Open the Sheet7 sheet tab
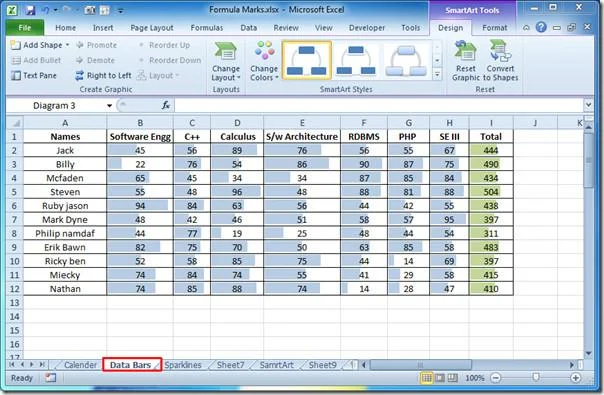This screenshot has width=604, height=395. click(230, 365)
